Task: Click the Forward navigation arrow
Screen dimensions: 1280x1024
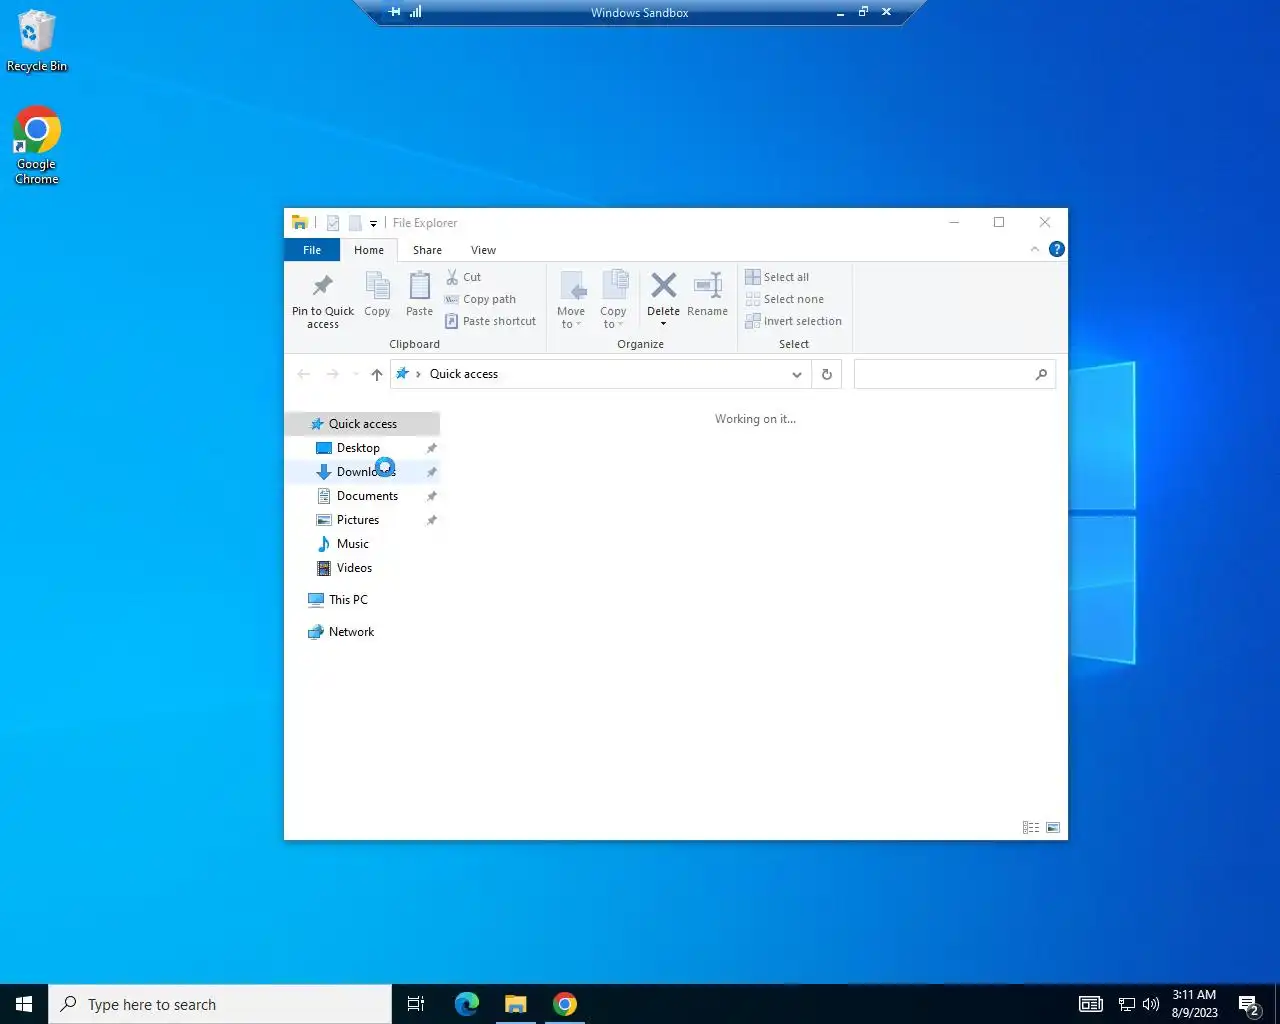Action: [332, 374]
